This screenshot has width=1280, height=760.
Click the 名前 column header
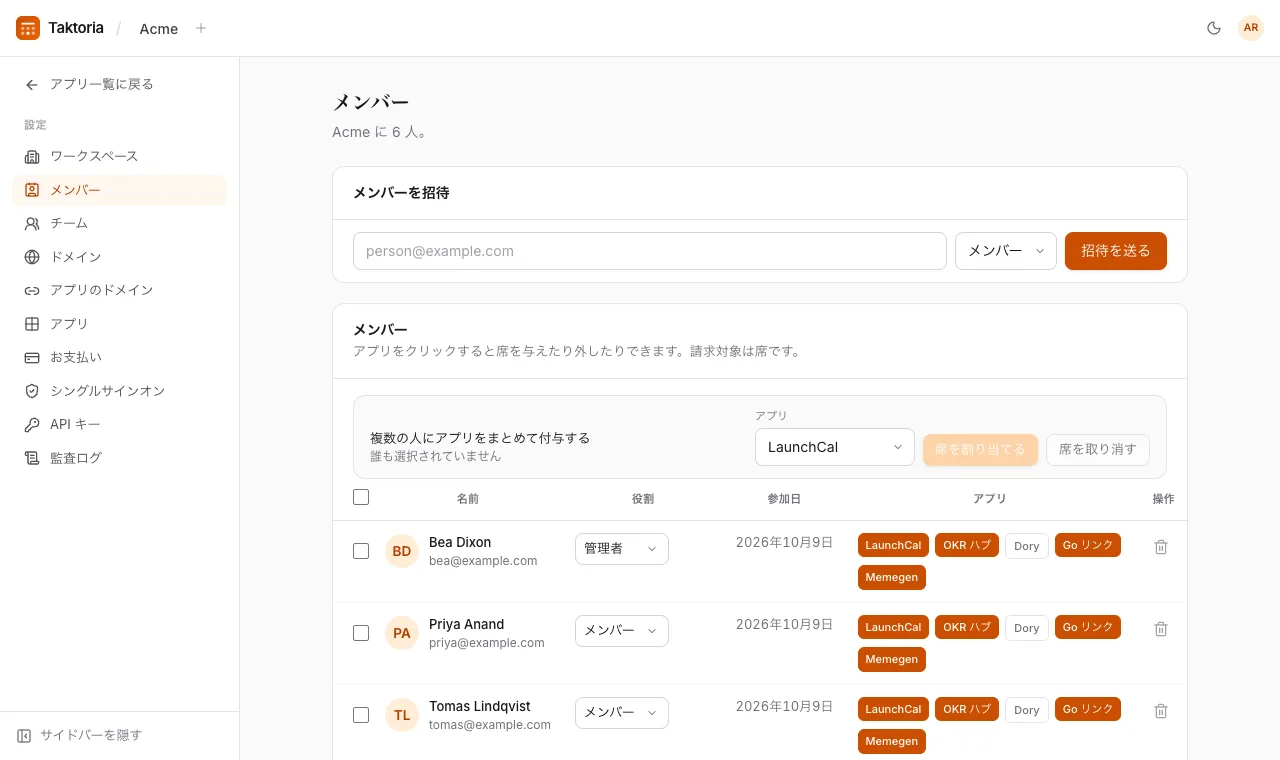coord(468,498)
